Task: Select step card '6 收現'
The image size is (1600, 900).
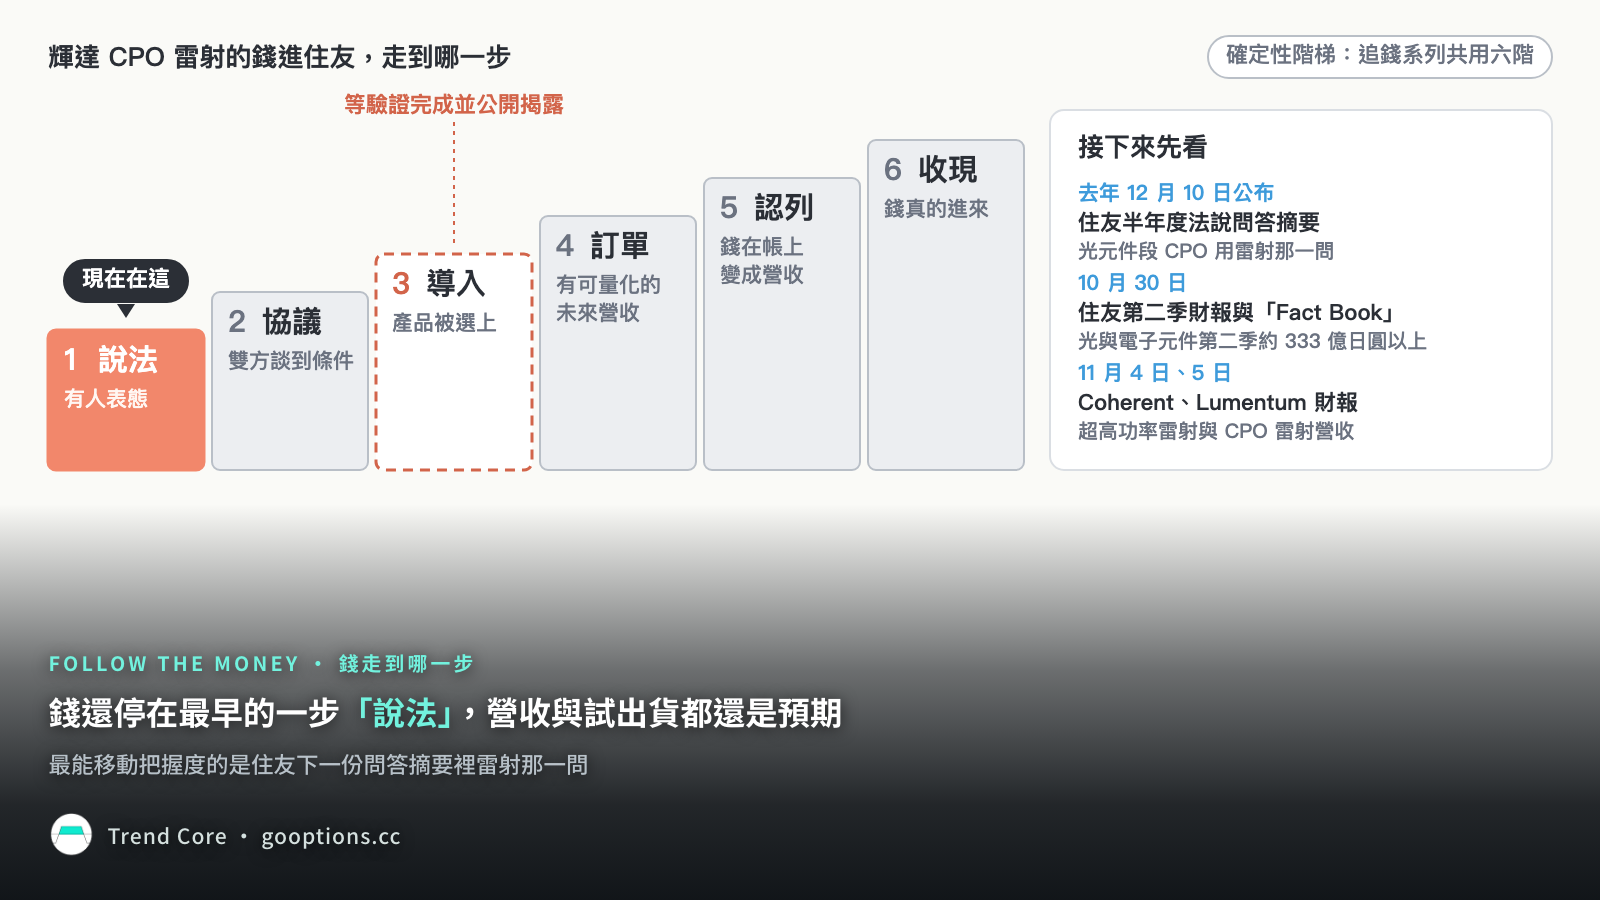Action: click(x=946, y=305)
